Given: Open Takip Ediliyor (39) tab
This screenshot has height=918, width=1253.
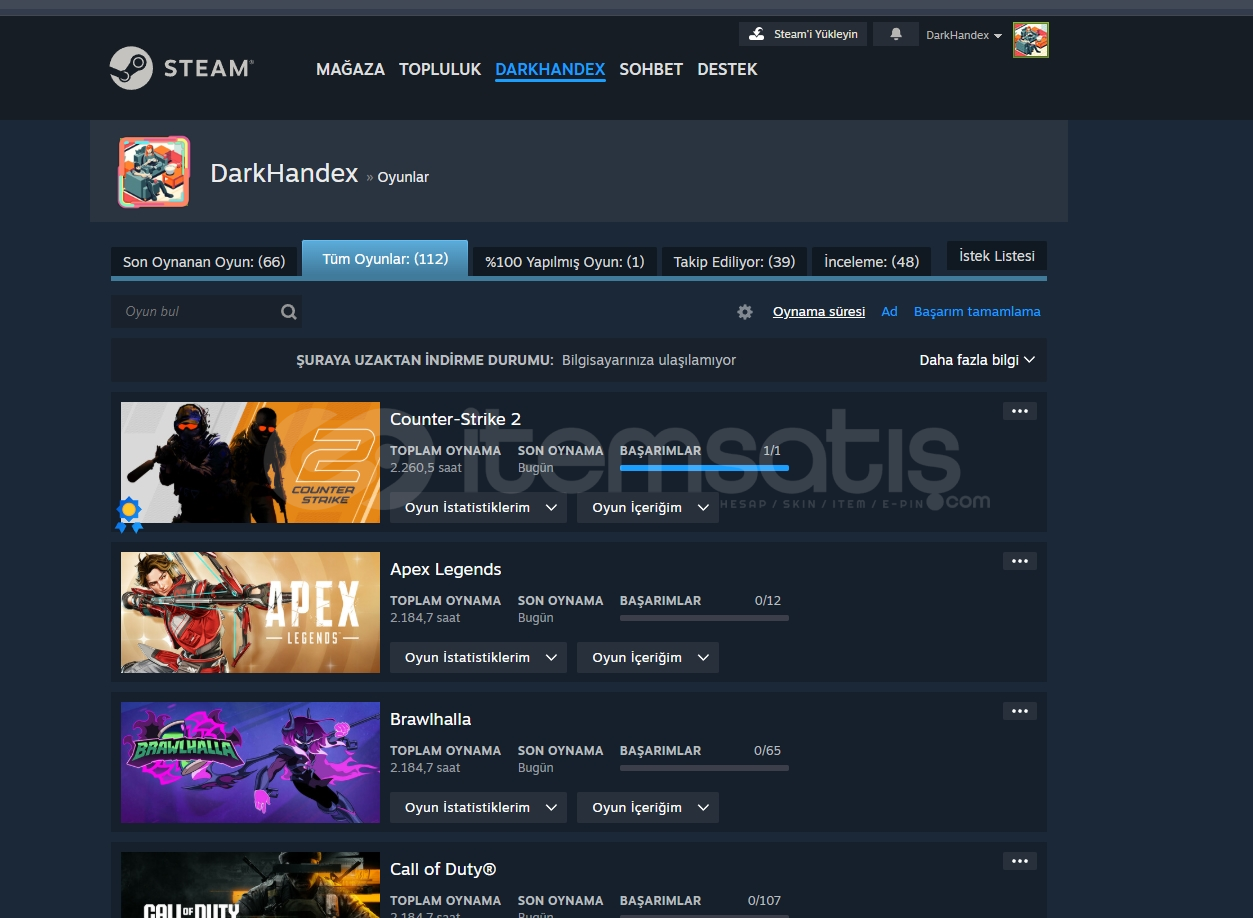Looking at the screenshot, I should click(x=734, y=262).
